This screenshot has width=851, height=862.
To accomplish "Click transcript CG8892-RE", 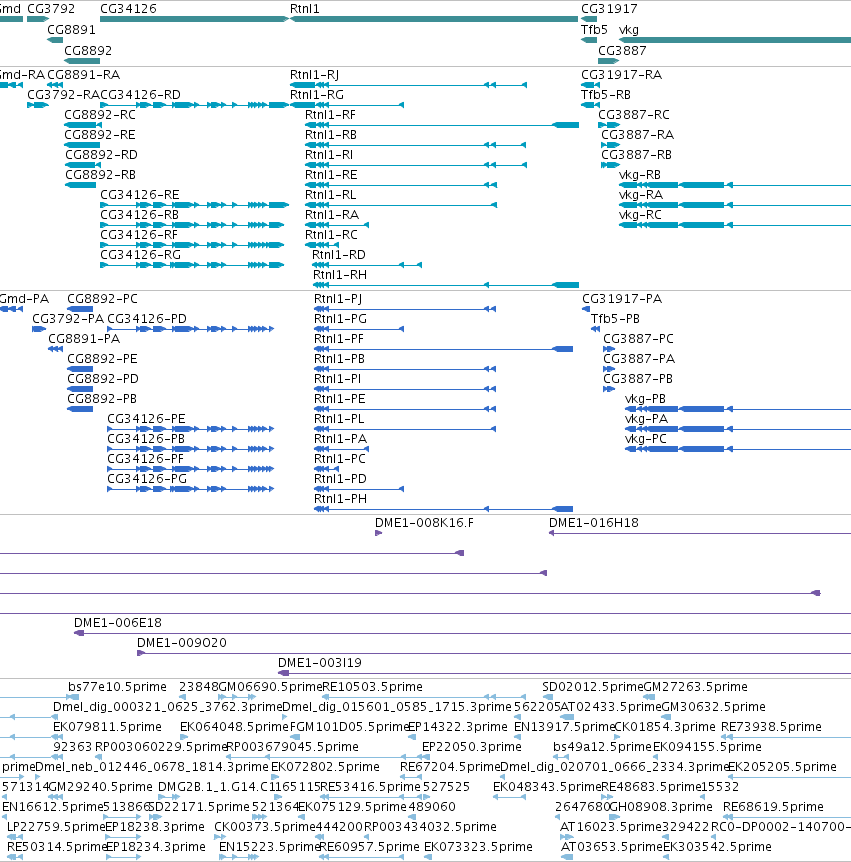I will pos(100,135).
